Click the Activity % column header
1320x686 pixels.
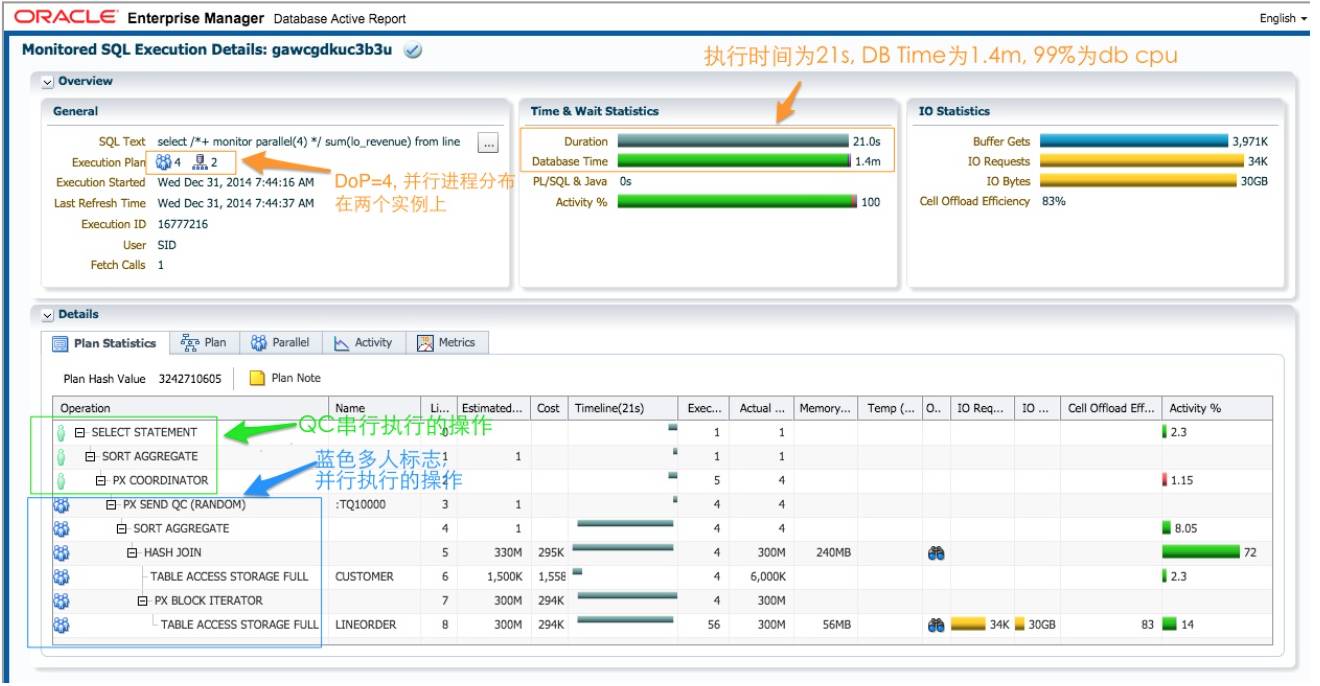[x=1217, y=409]
